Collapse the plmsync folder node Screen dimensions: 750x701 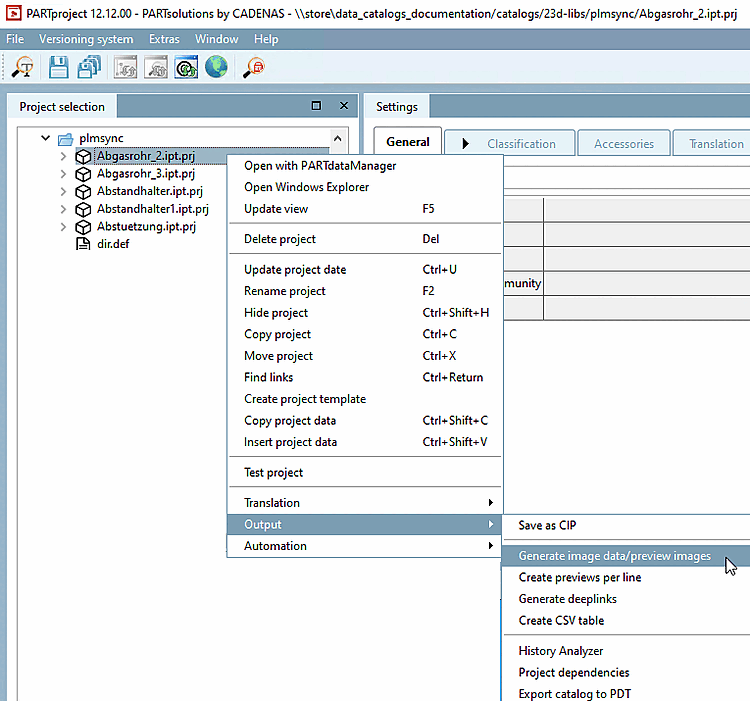click(45, 138)
